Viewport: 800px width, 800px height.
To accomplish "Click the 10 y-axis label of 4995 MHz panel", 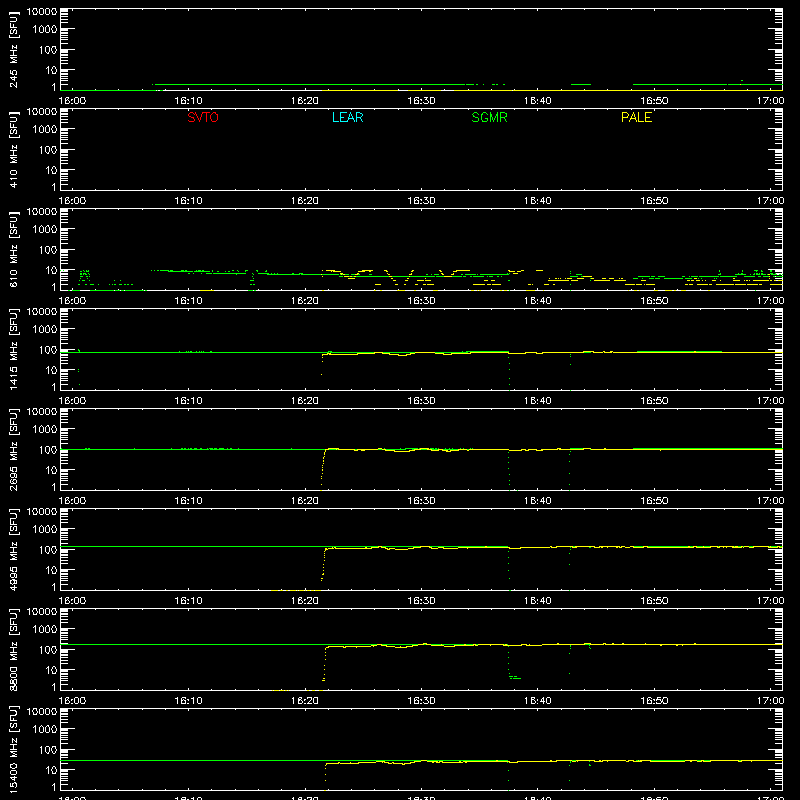I will [x=51, y=570].
